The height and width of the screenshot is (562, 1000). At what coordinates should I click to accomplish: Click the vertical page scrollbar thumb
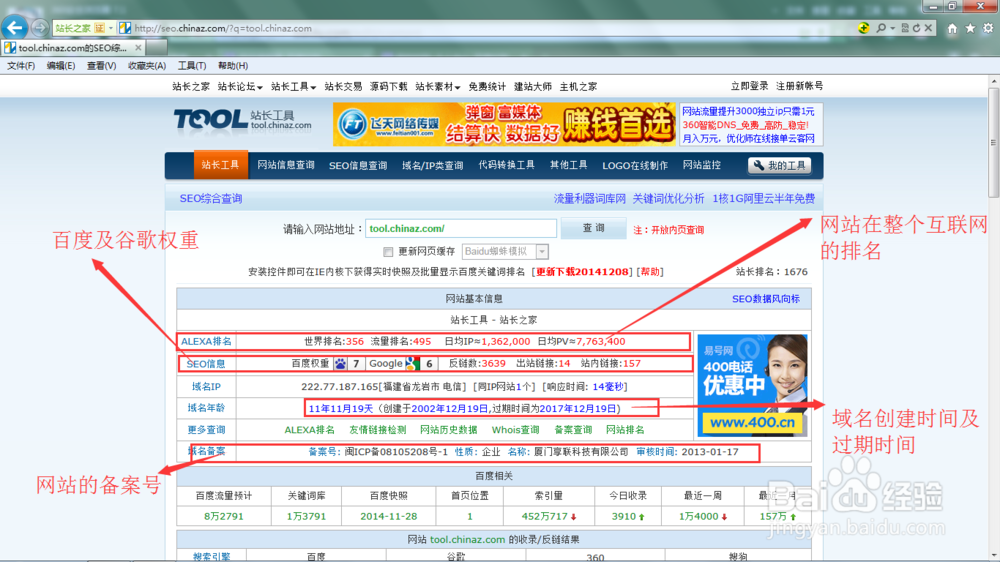[x=994, y=142]
